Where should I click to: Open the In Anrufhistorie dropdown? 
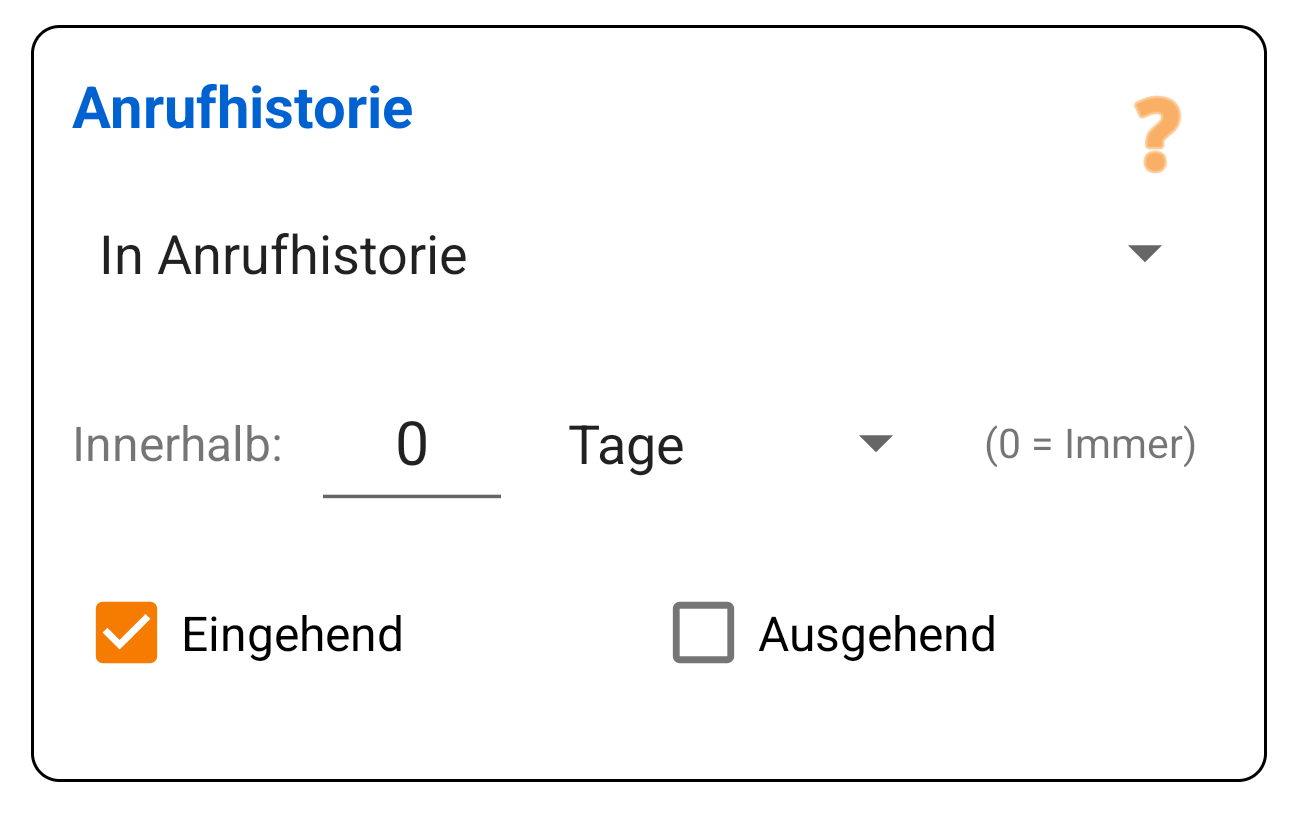[x=283, y=255]
